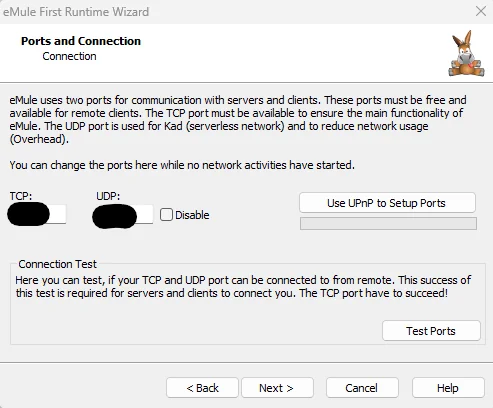Viewport: 493px width, 408px height.
Task: Click the UDP: label
Action: 108,196
